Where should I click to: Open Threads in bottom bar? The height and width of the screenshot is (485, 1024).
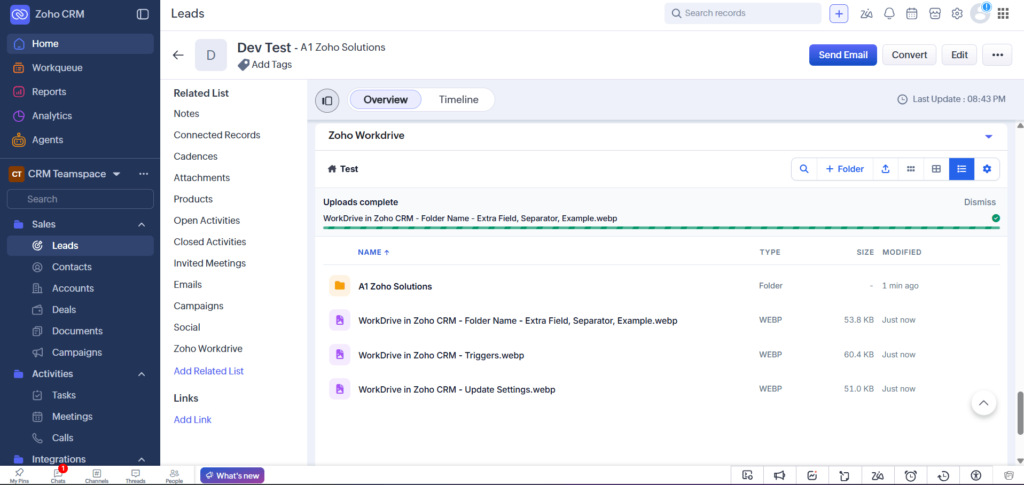[x=135, y=476]
